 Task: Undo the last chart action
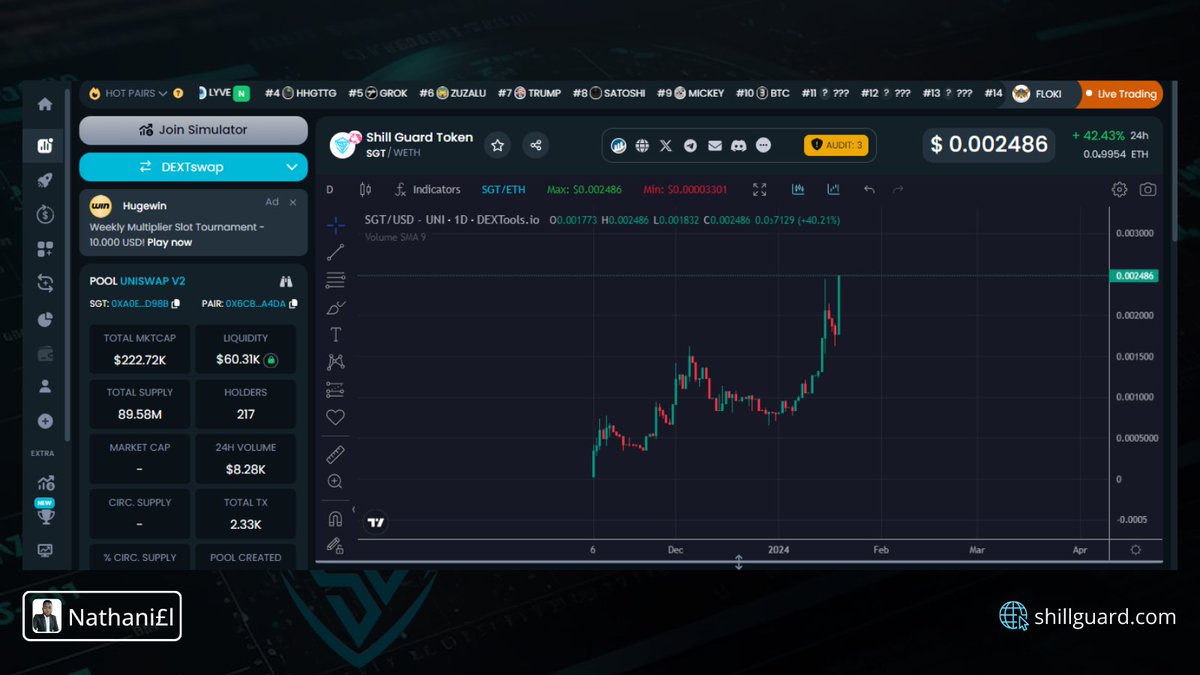pyautogui.click(x=869, y=189)
